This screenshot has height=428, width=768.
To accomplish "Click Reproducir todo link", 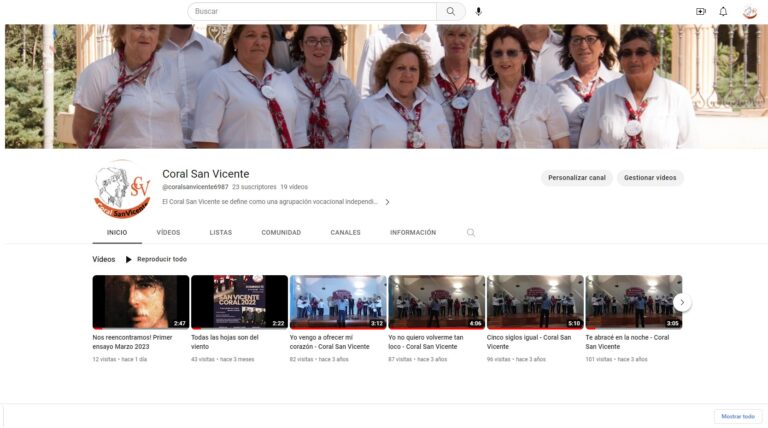I will [x=162, y=259].
